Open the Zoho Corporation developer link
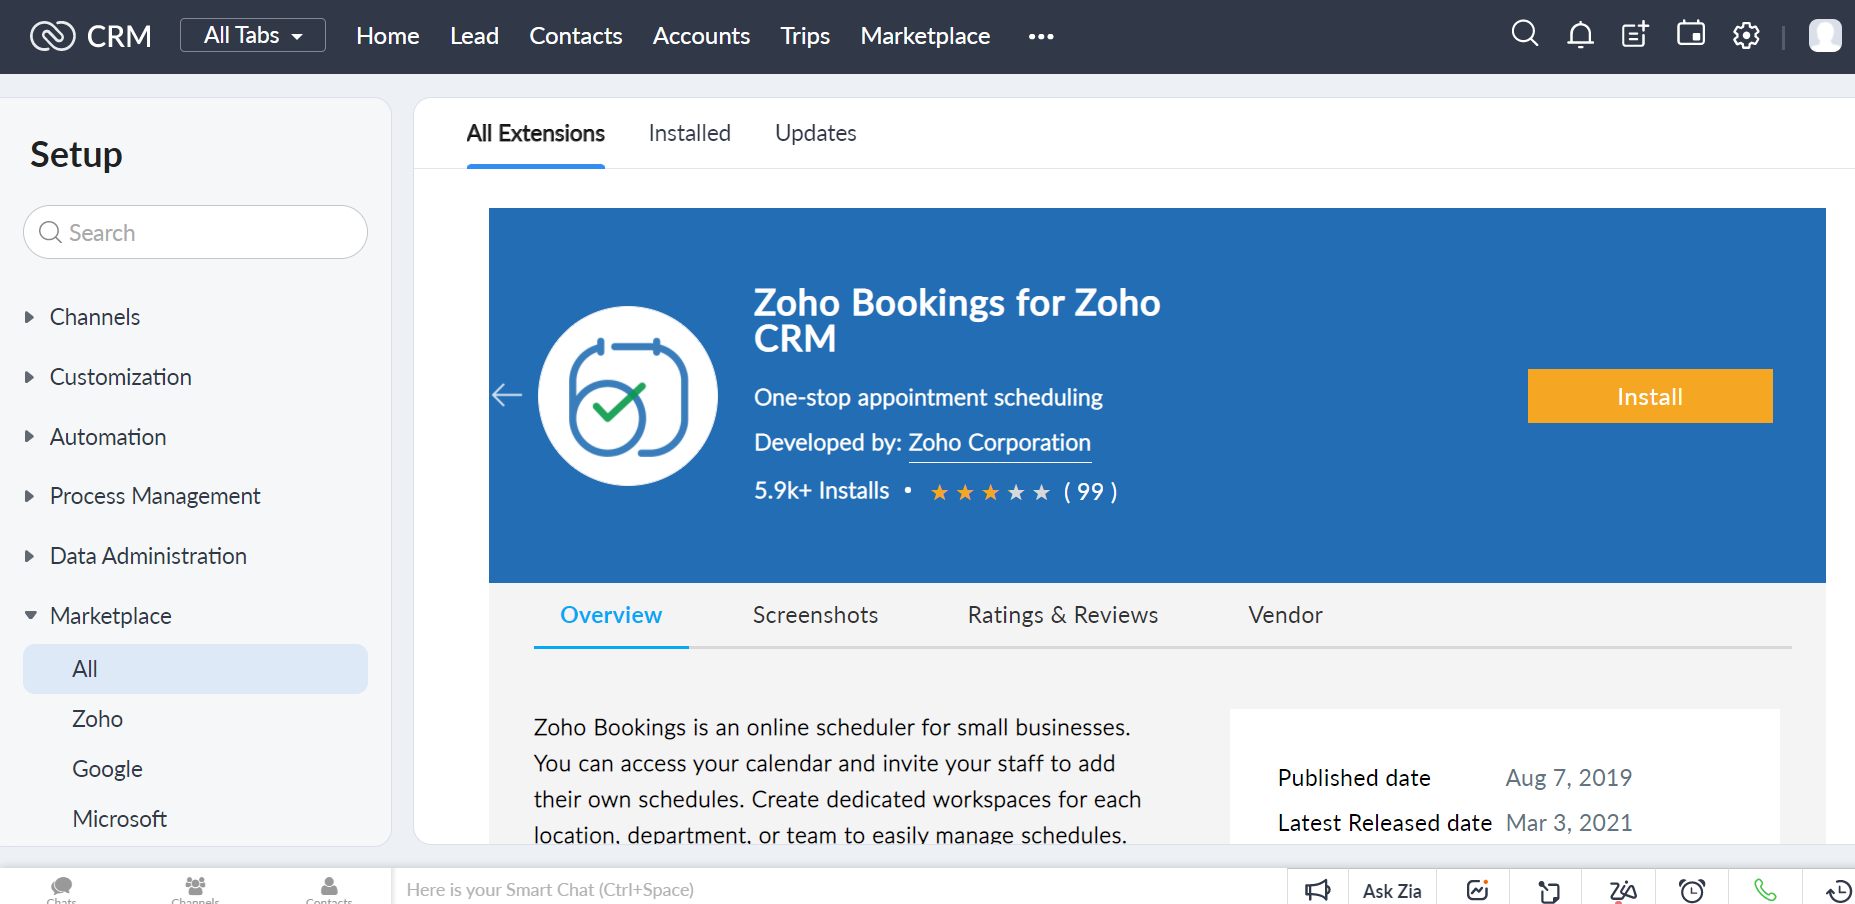The height and width of the screenshot is (904, 1855). 999,442
